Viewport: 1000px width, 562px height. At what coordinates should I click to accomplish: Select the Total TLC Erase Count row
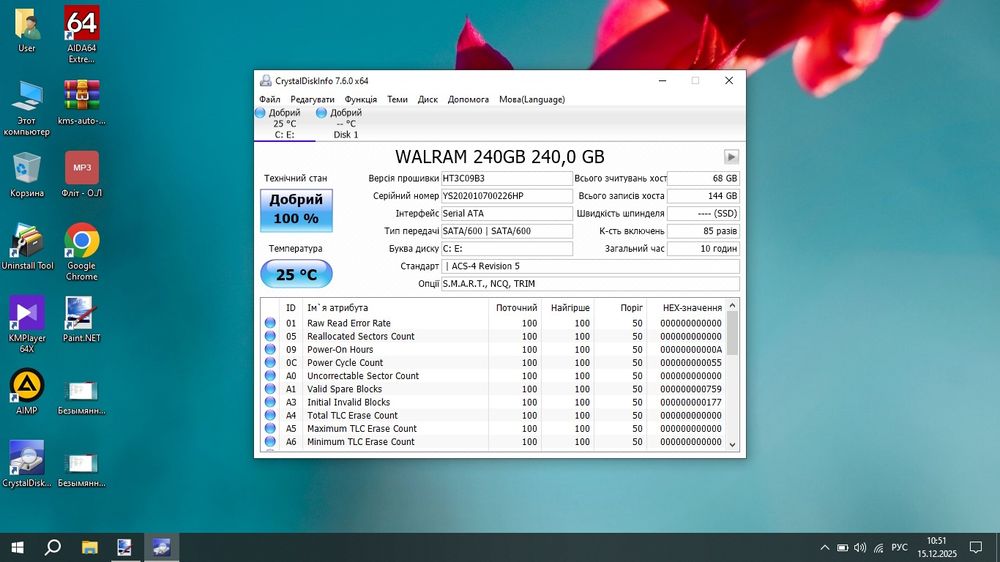pos(493,415)
